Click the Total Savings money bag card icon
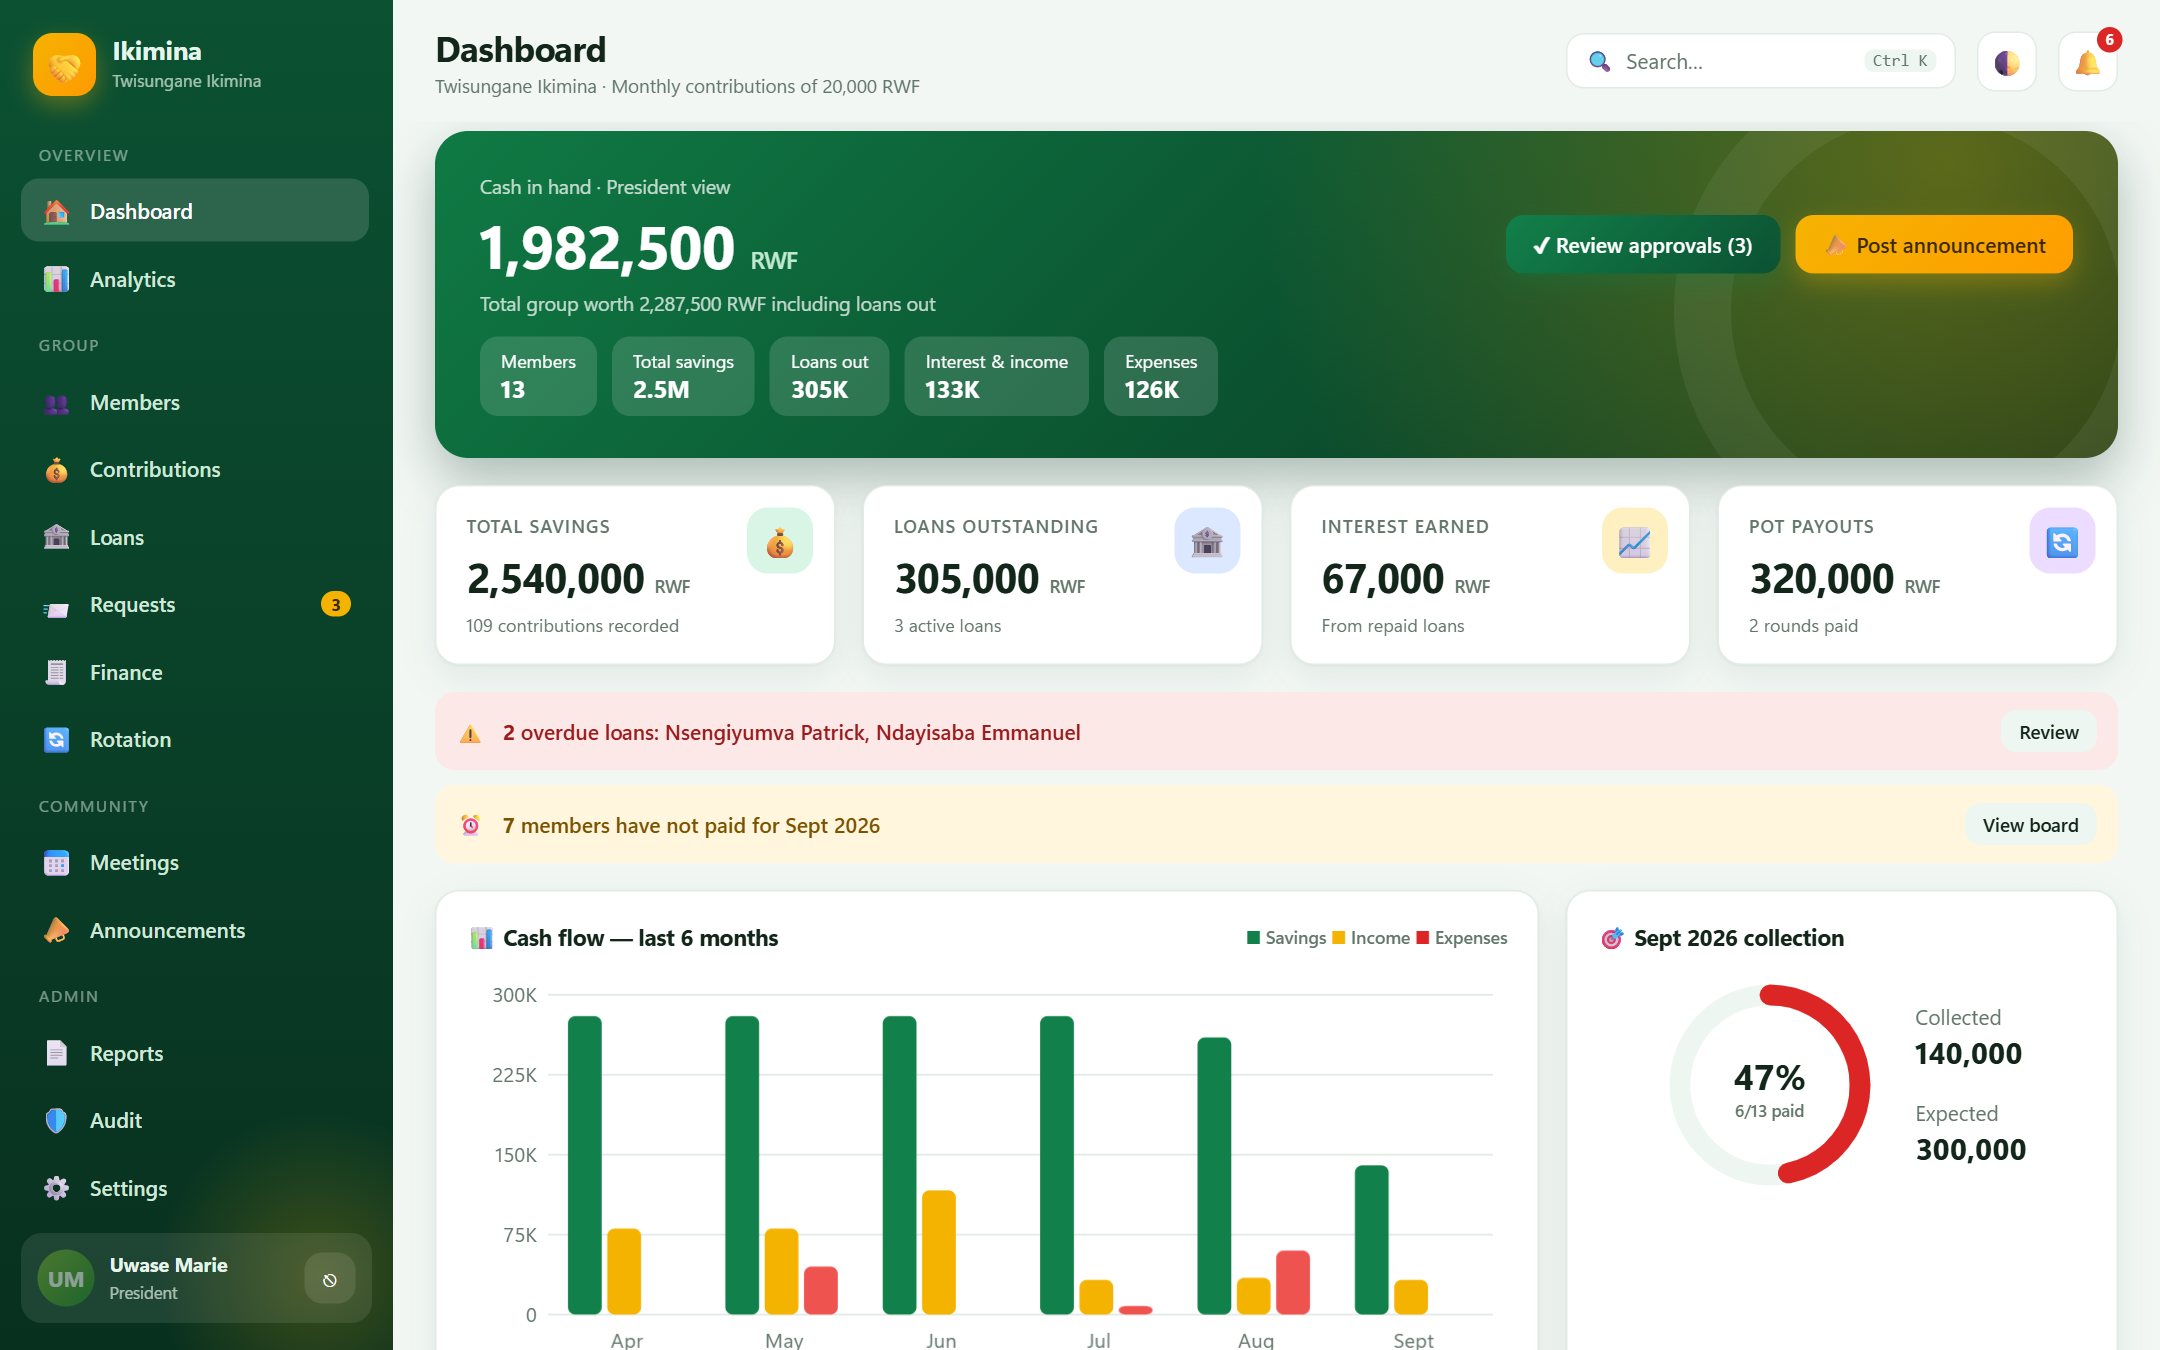The image size is (2160, 1350). coord(780,541)
